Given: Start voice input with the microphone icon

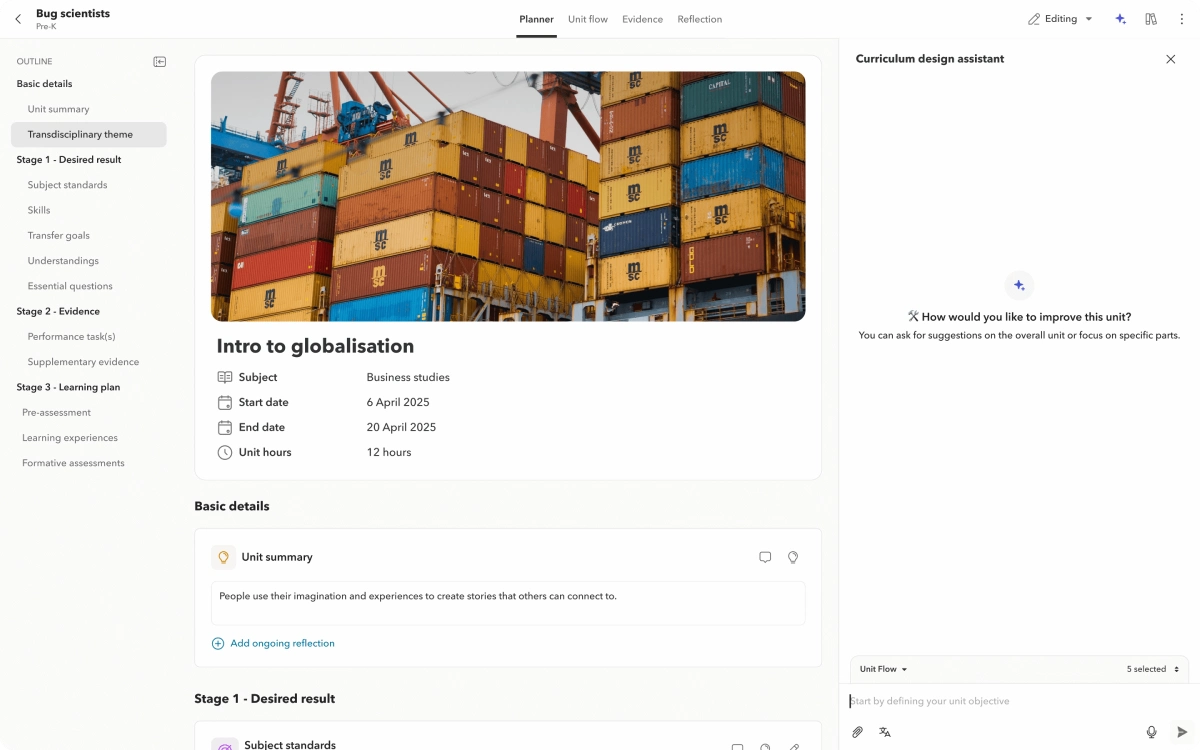Looking at the screenshot, I should [x=1151, y=731].
